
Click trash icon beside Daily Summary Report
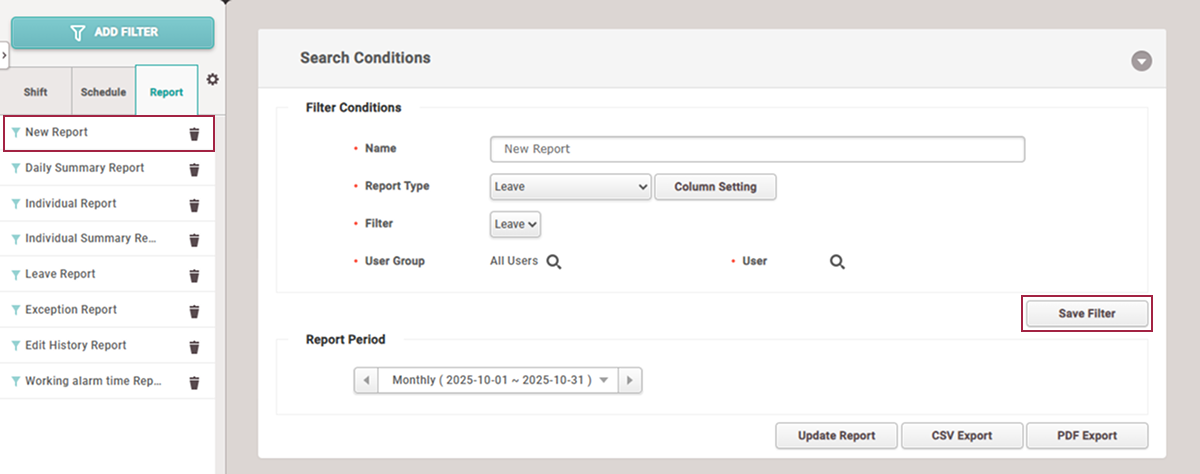[194, 169]
